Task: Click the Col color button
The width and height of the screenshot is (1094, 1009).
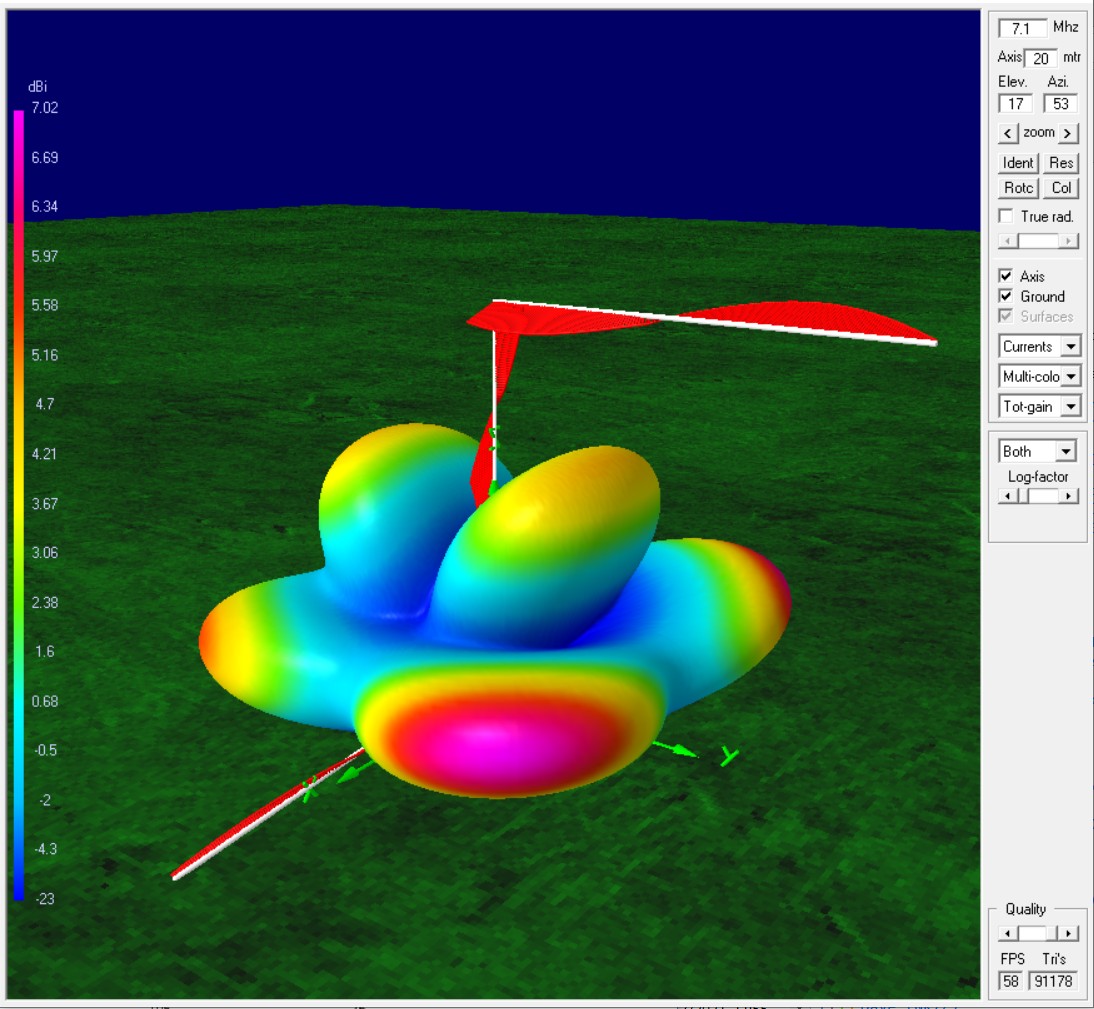Action: [1061, 188]
